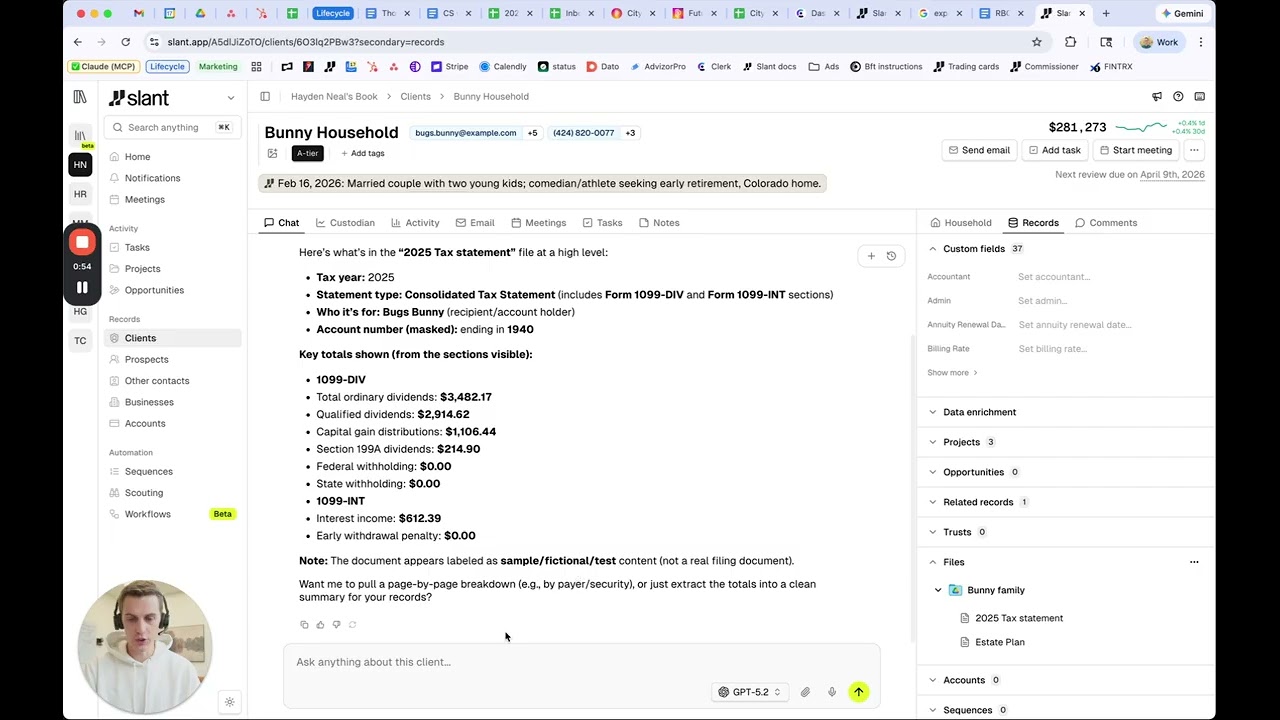Open the Estate Plan file
1280x720 pixels.
click(1000, 642)
